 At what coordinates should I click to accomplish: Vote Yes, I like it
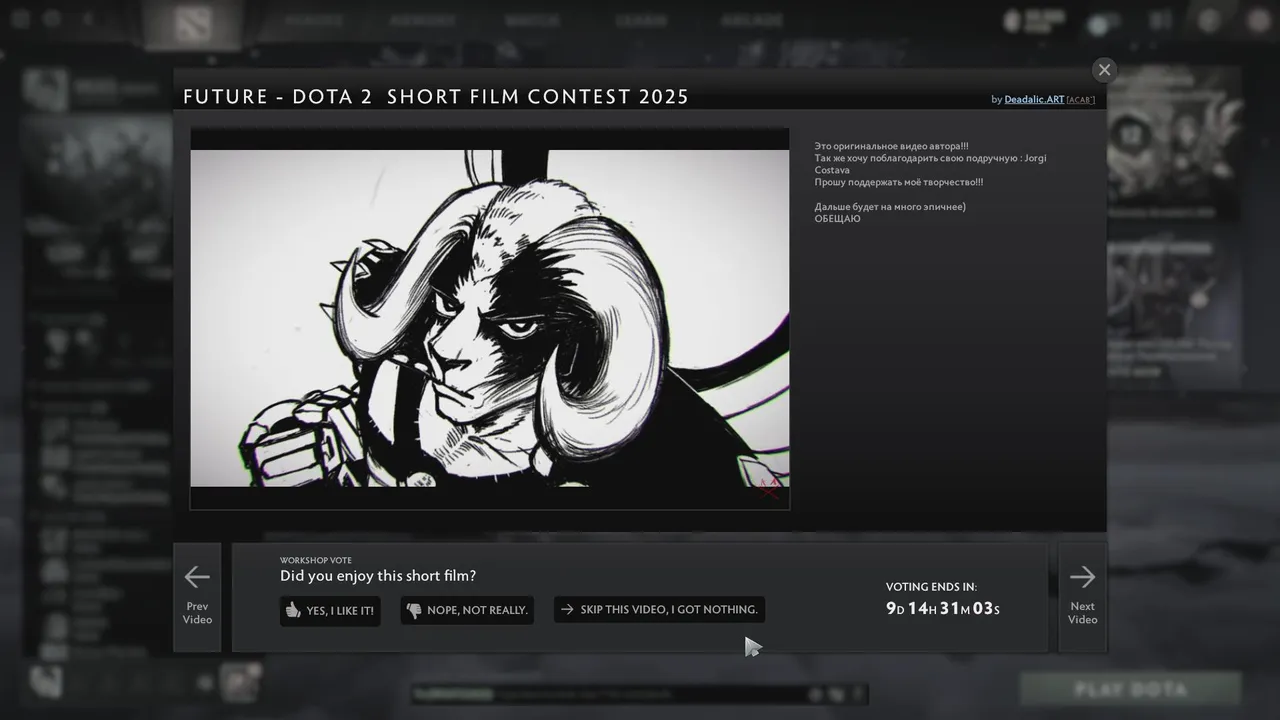click(330, 610)
